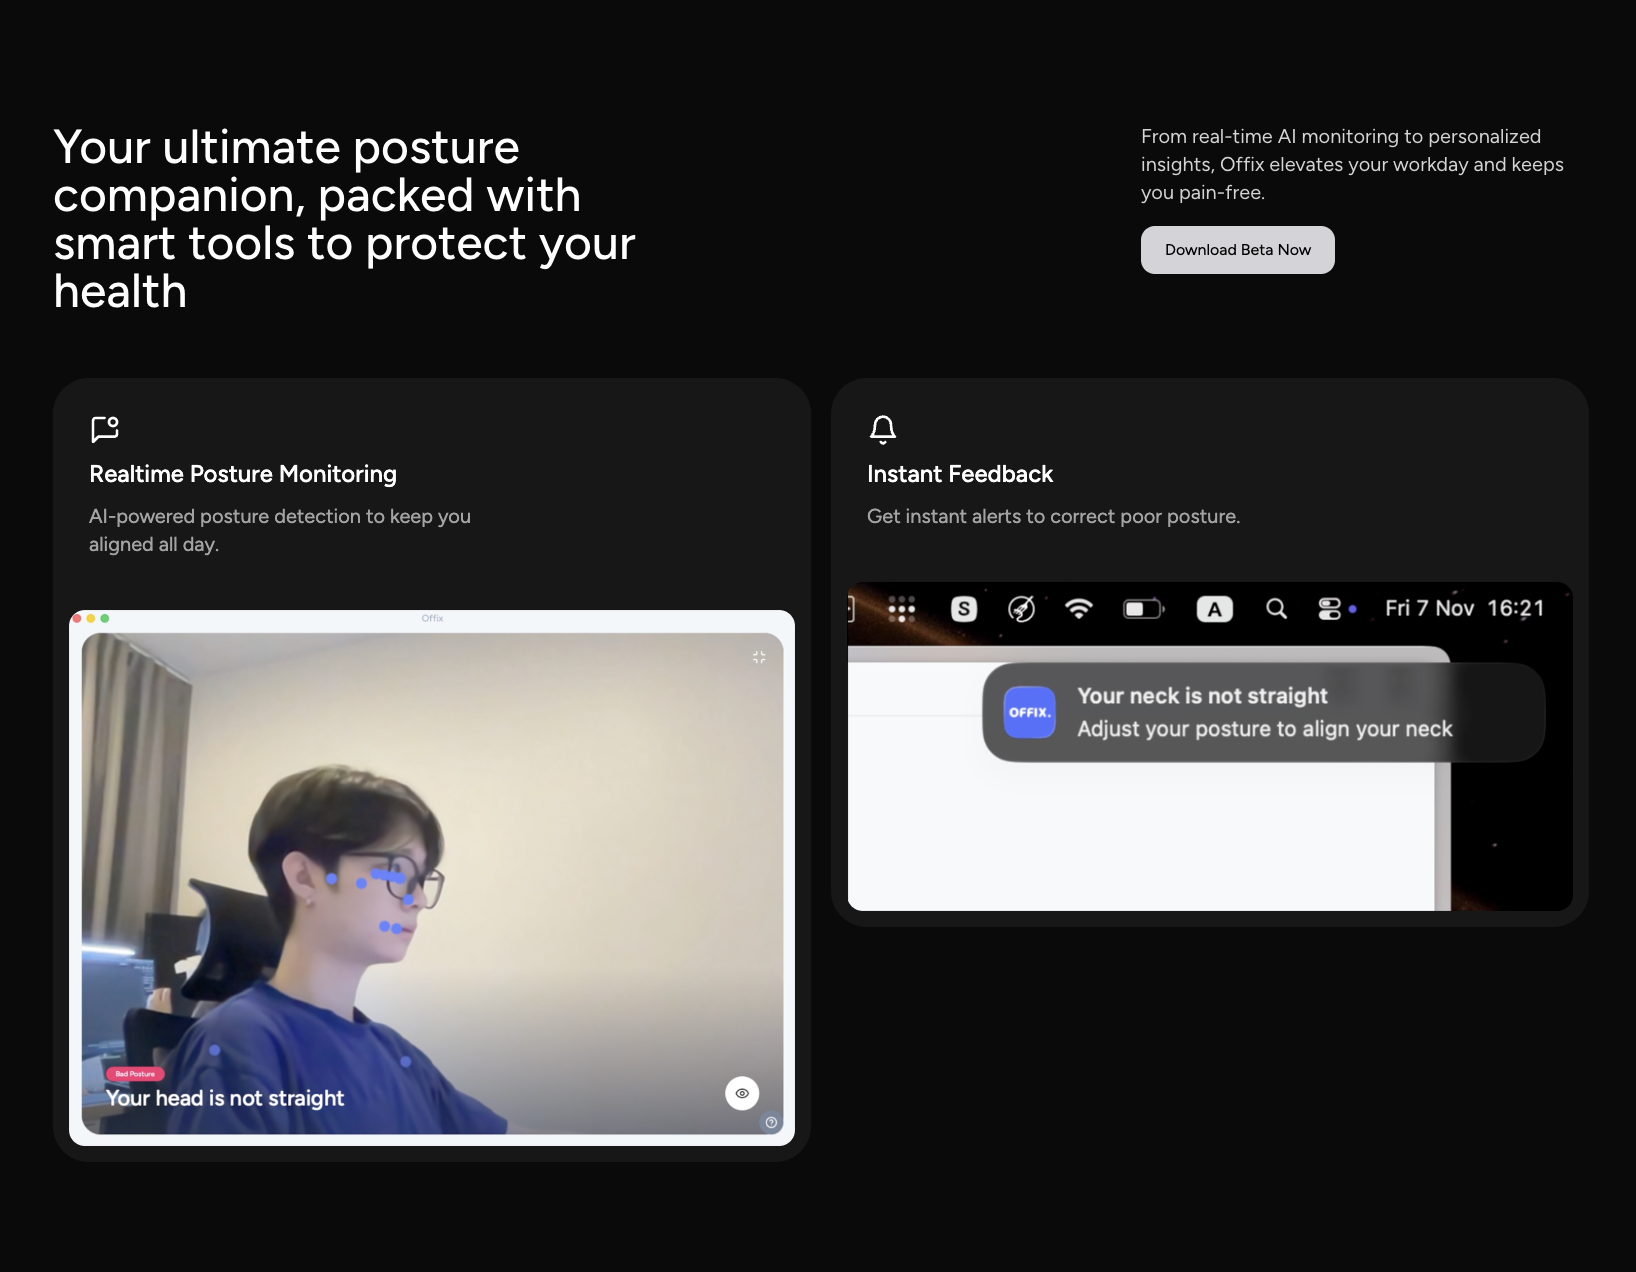The height and width of the screenshot is (1272, 1636).
Task: Open Launchpad grid icon in menu bar
Action: click(x=901, y=609)
